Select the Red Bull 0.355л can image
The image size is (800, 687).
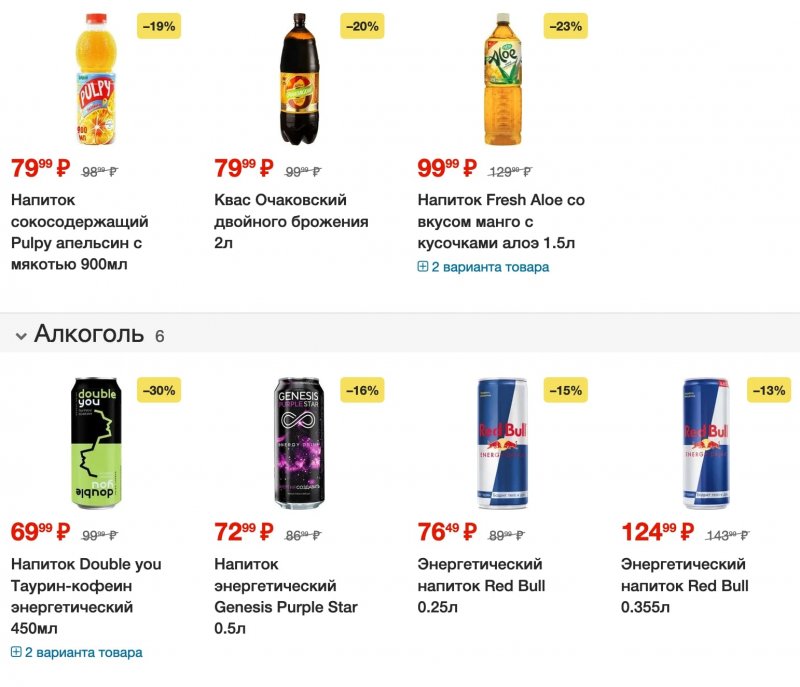coord(706,443)
